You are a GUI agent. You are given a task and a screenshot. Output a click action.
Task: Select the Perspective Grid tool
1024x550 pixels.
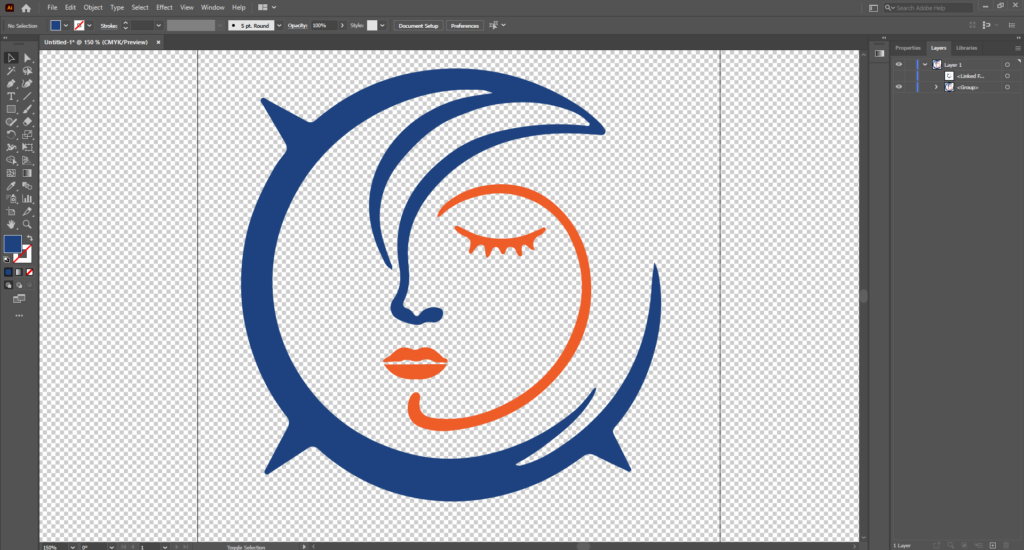(x=27, y=160)
